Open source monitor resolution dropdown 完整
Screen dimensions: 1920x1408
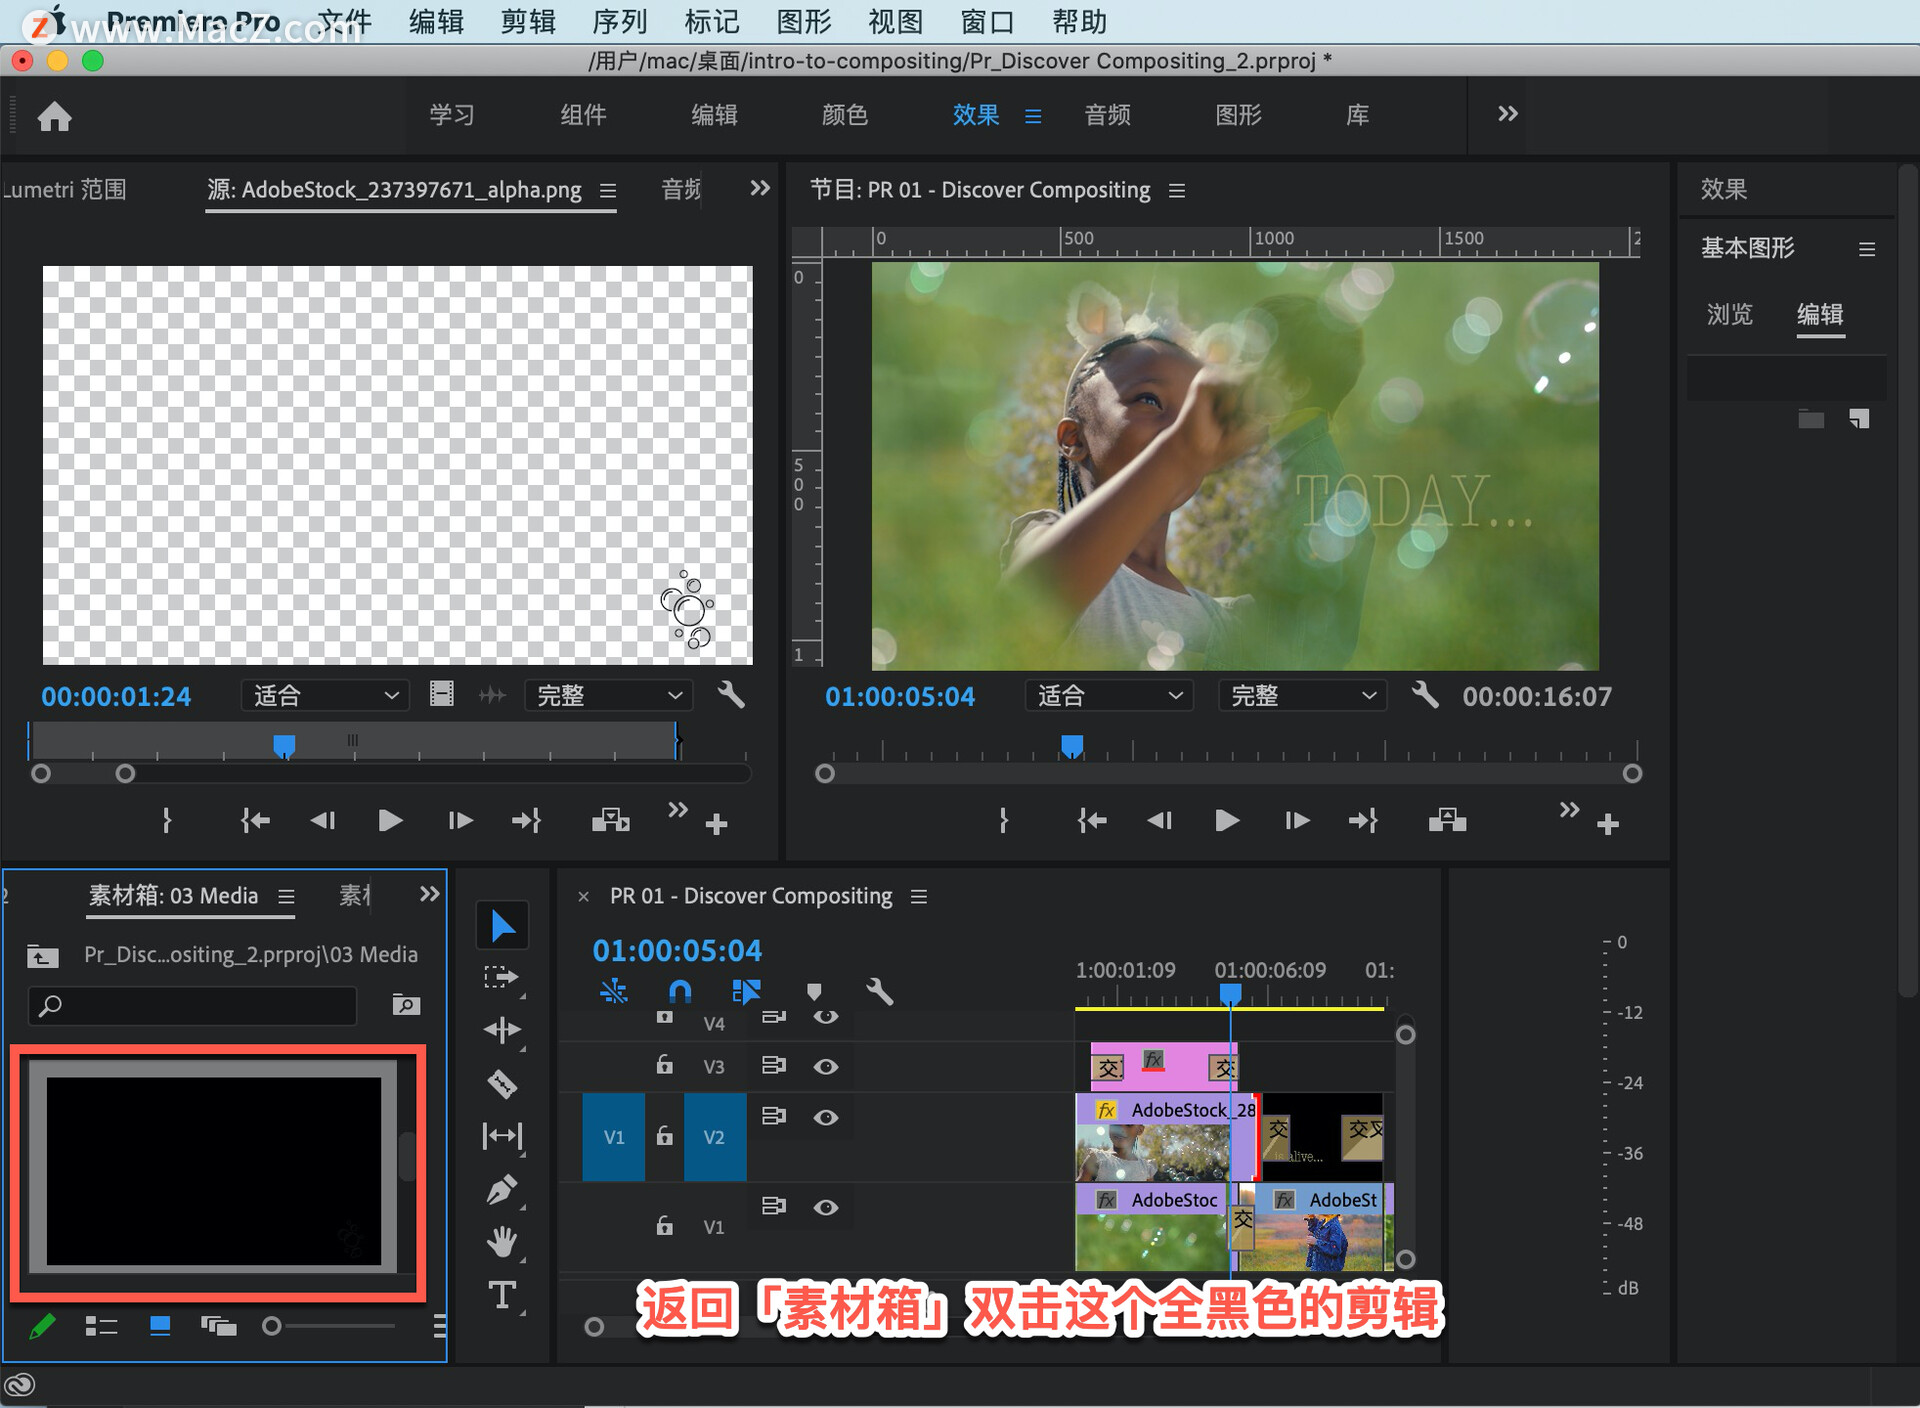pyautogui.click(x=608, y=695)
